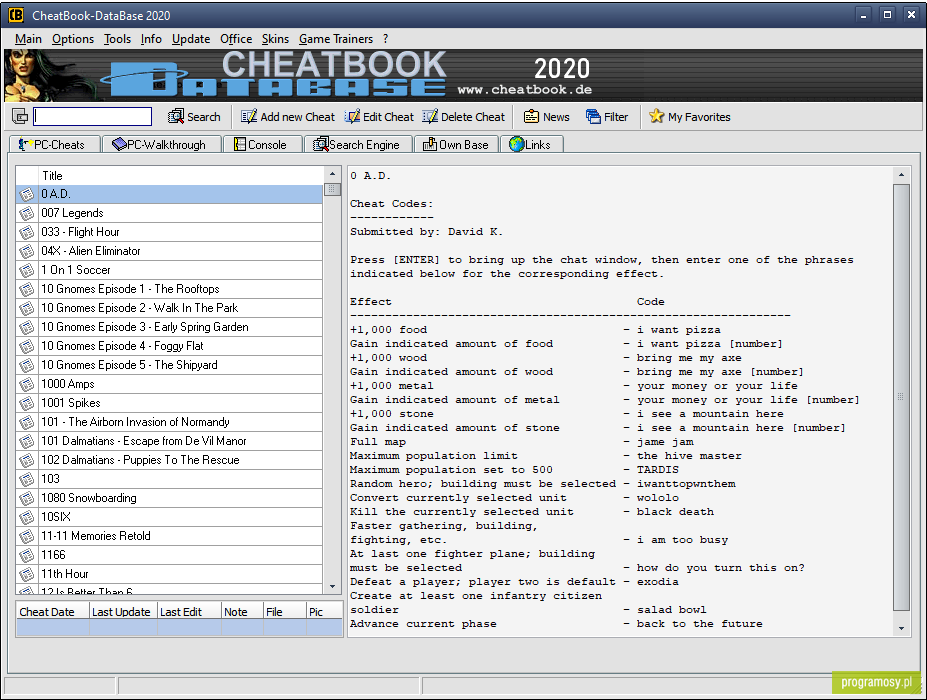
Task: Click the icon beside 1001 Spikes
Action: click(x=27, y=403)
